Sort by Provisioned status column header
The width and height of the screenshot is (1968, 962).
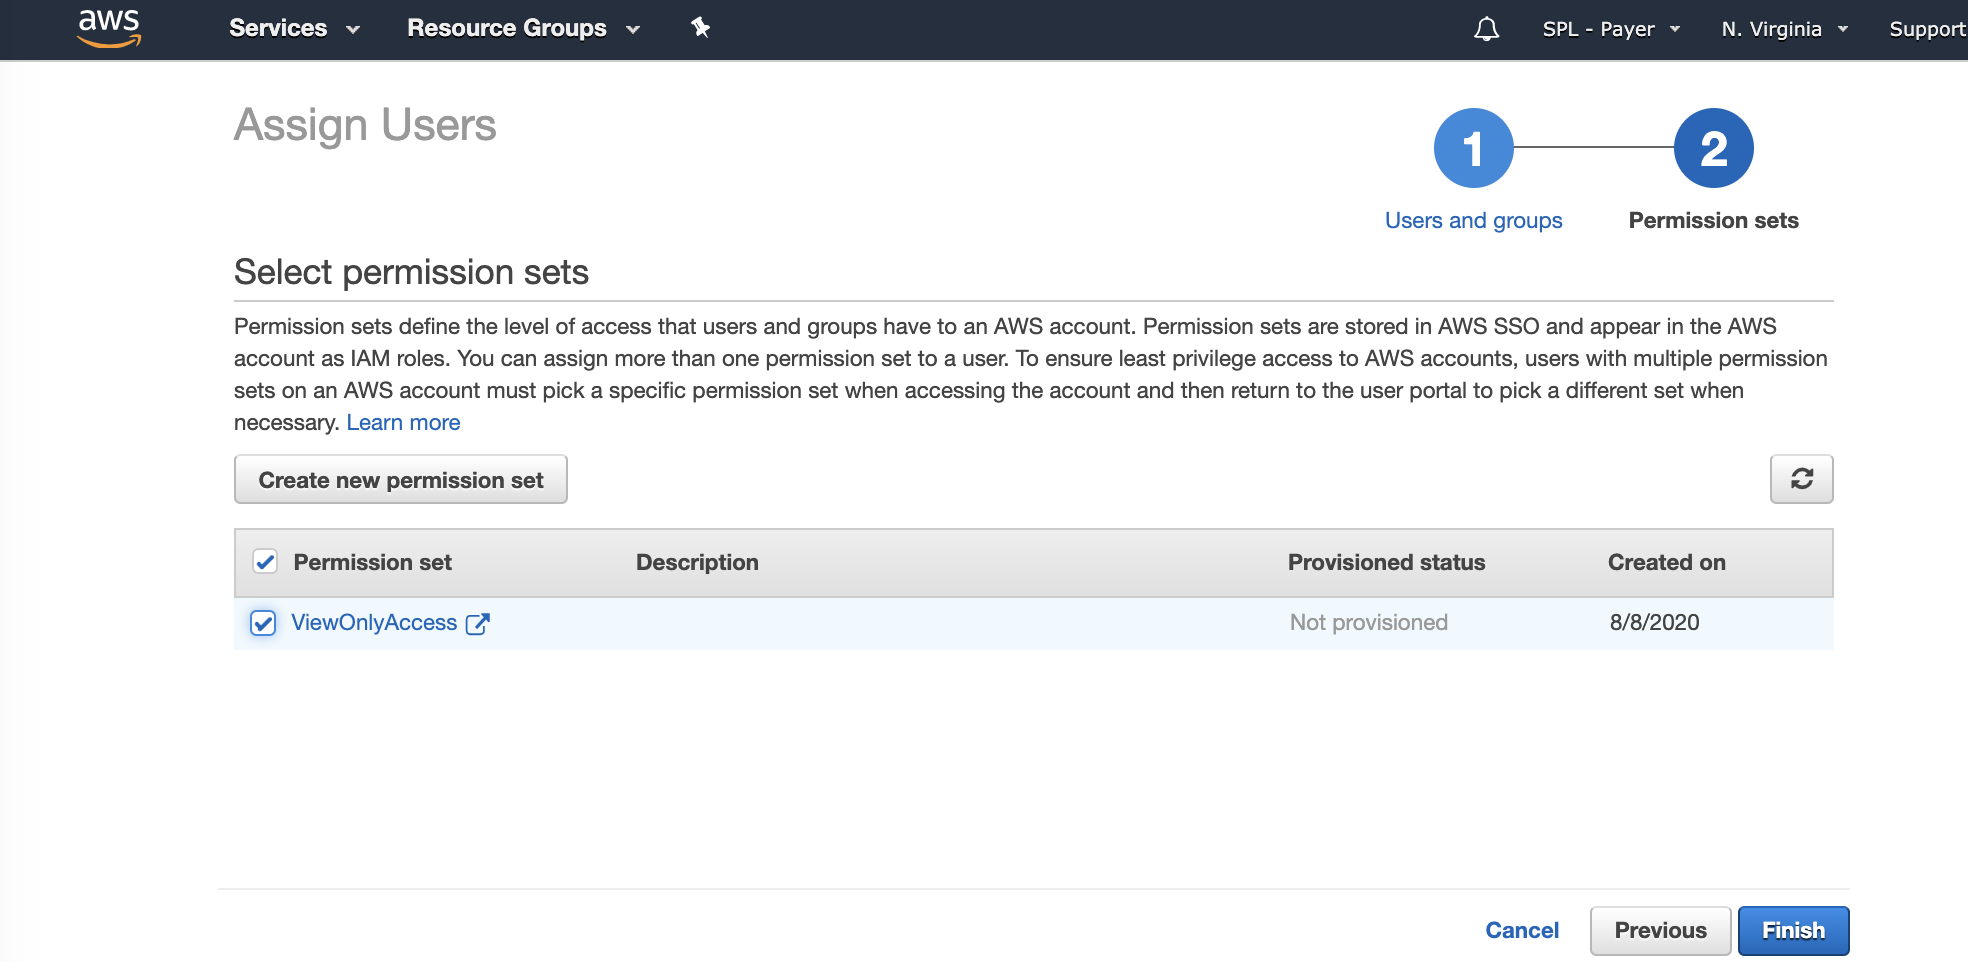pos(1386,562)
